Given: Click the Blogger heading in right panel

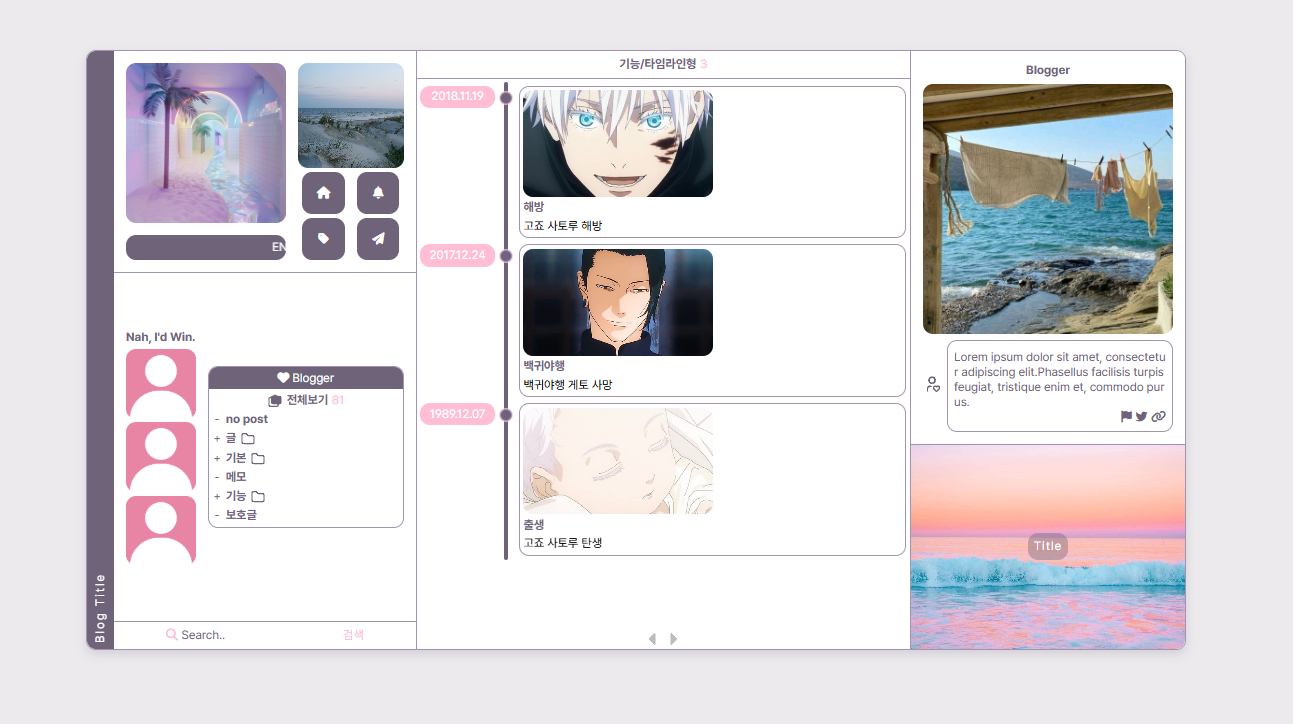Looking at the screenshot, I should point(1048,70).
